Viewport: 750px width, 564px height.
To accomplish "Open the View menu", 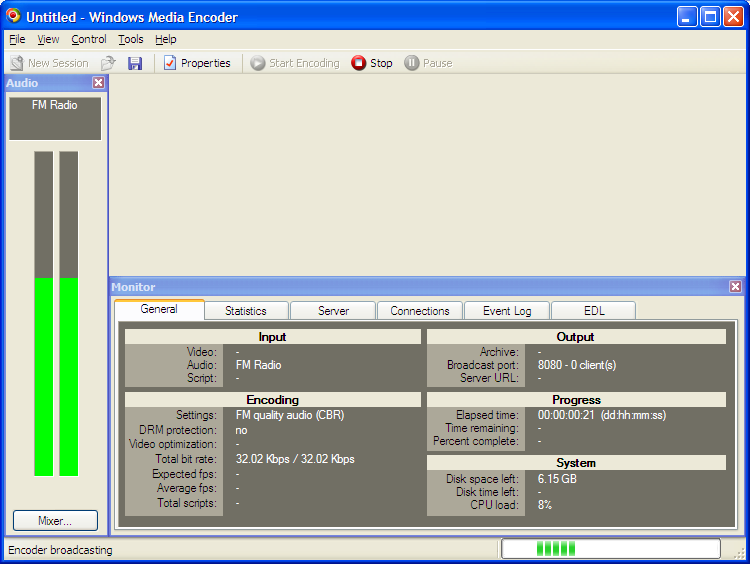I will coord(48,39).
